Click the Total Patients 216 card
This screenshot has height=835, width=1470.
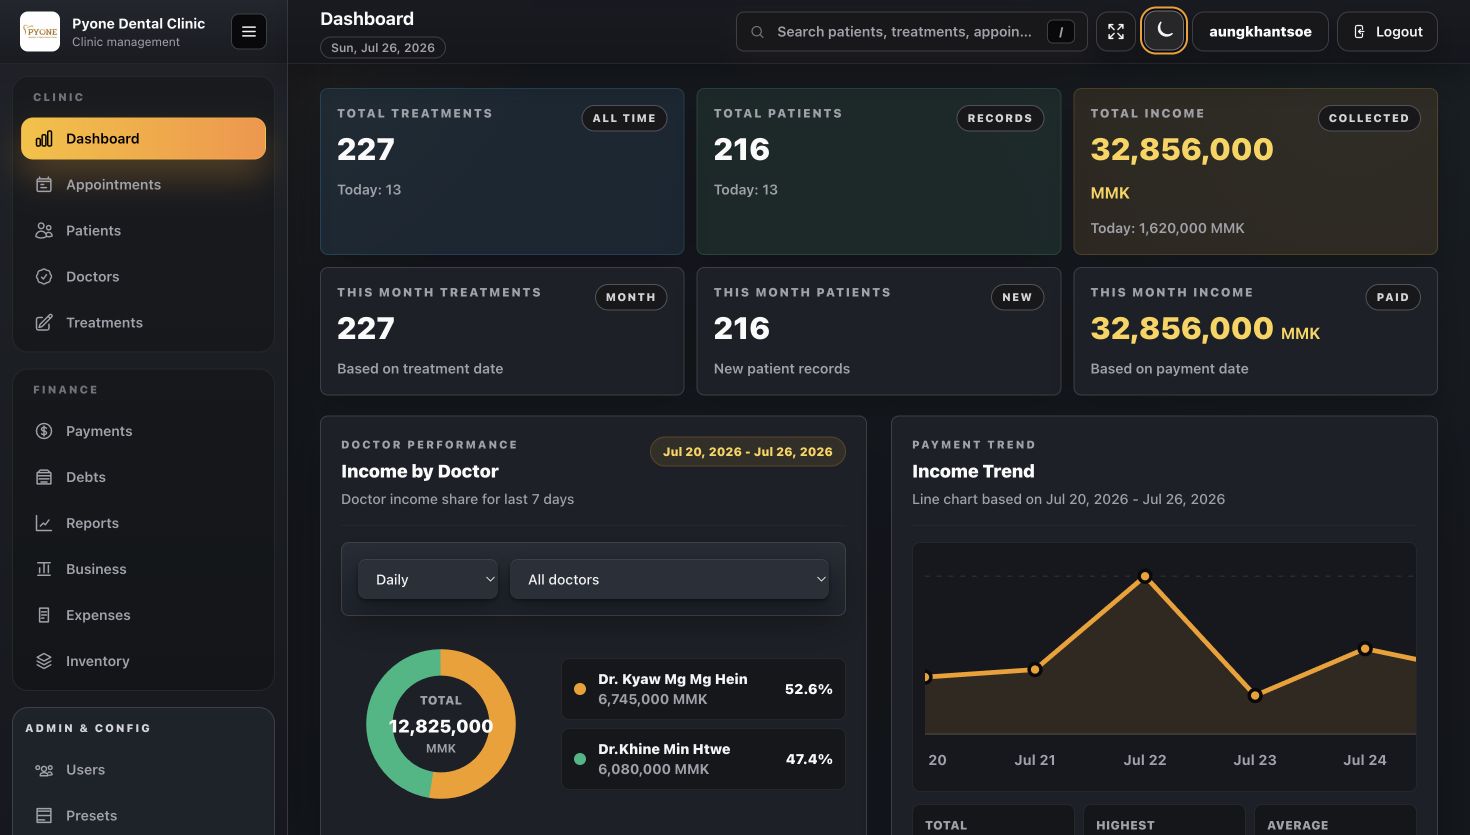tap(879, 171)
